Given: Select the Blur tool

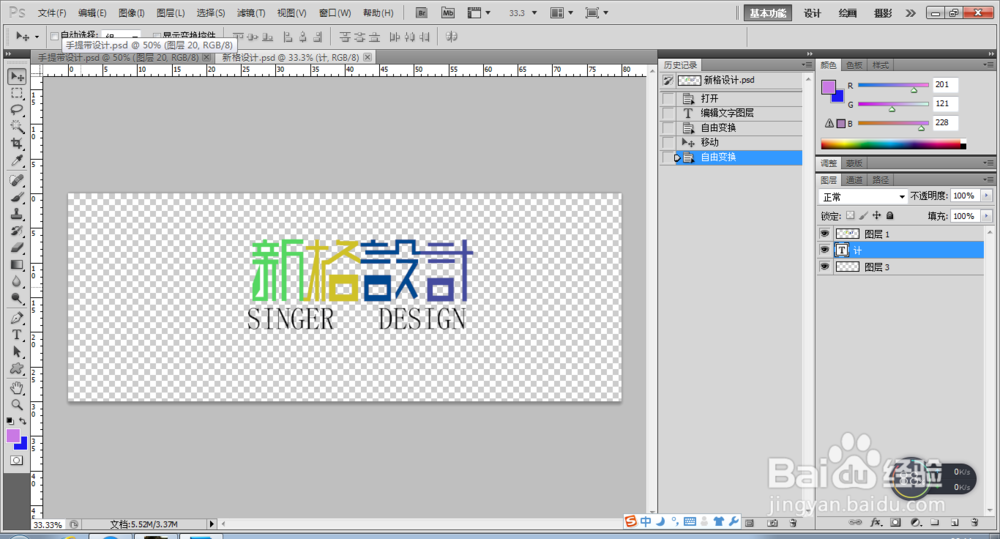Looking at the screenshot, I should pos(17,281).
